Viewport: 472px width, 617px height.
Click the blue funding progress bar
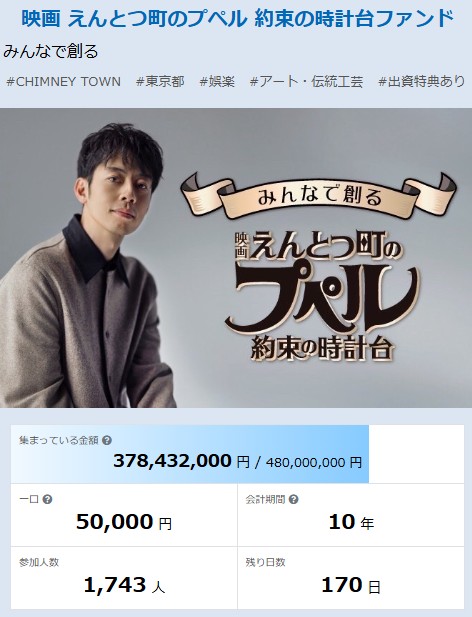[x=190, y=454]
